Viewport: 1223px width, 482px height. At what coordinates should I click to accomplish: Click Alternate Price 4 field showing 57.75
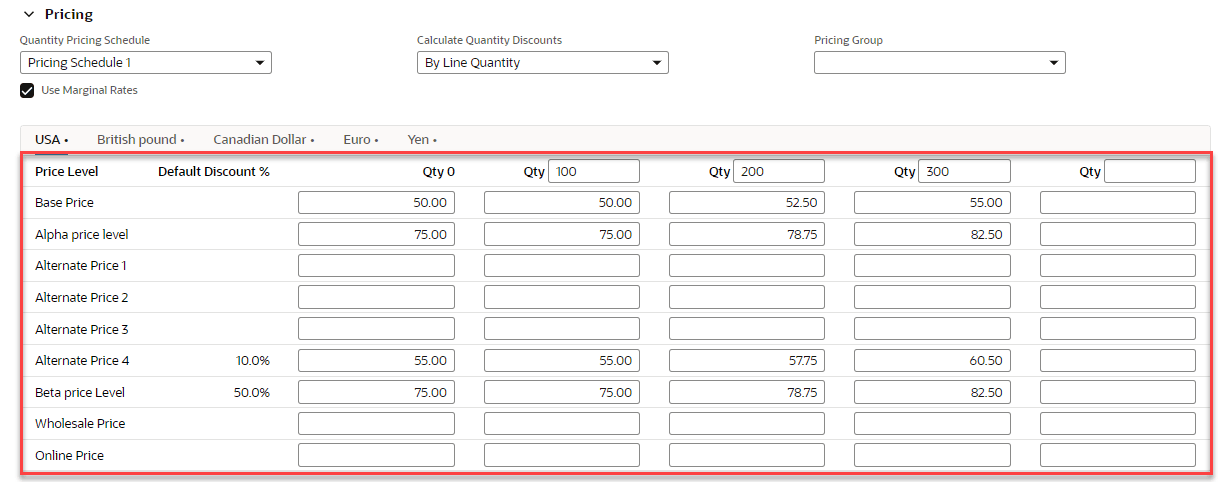click(x=747, y=361)
